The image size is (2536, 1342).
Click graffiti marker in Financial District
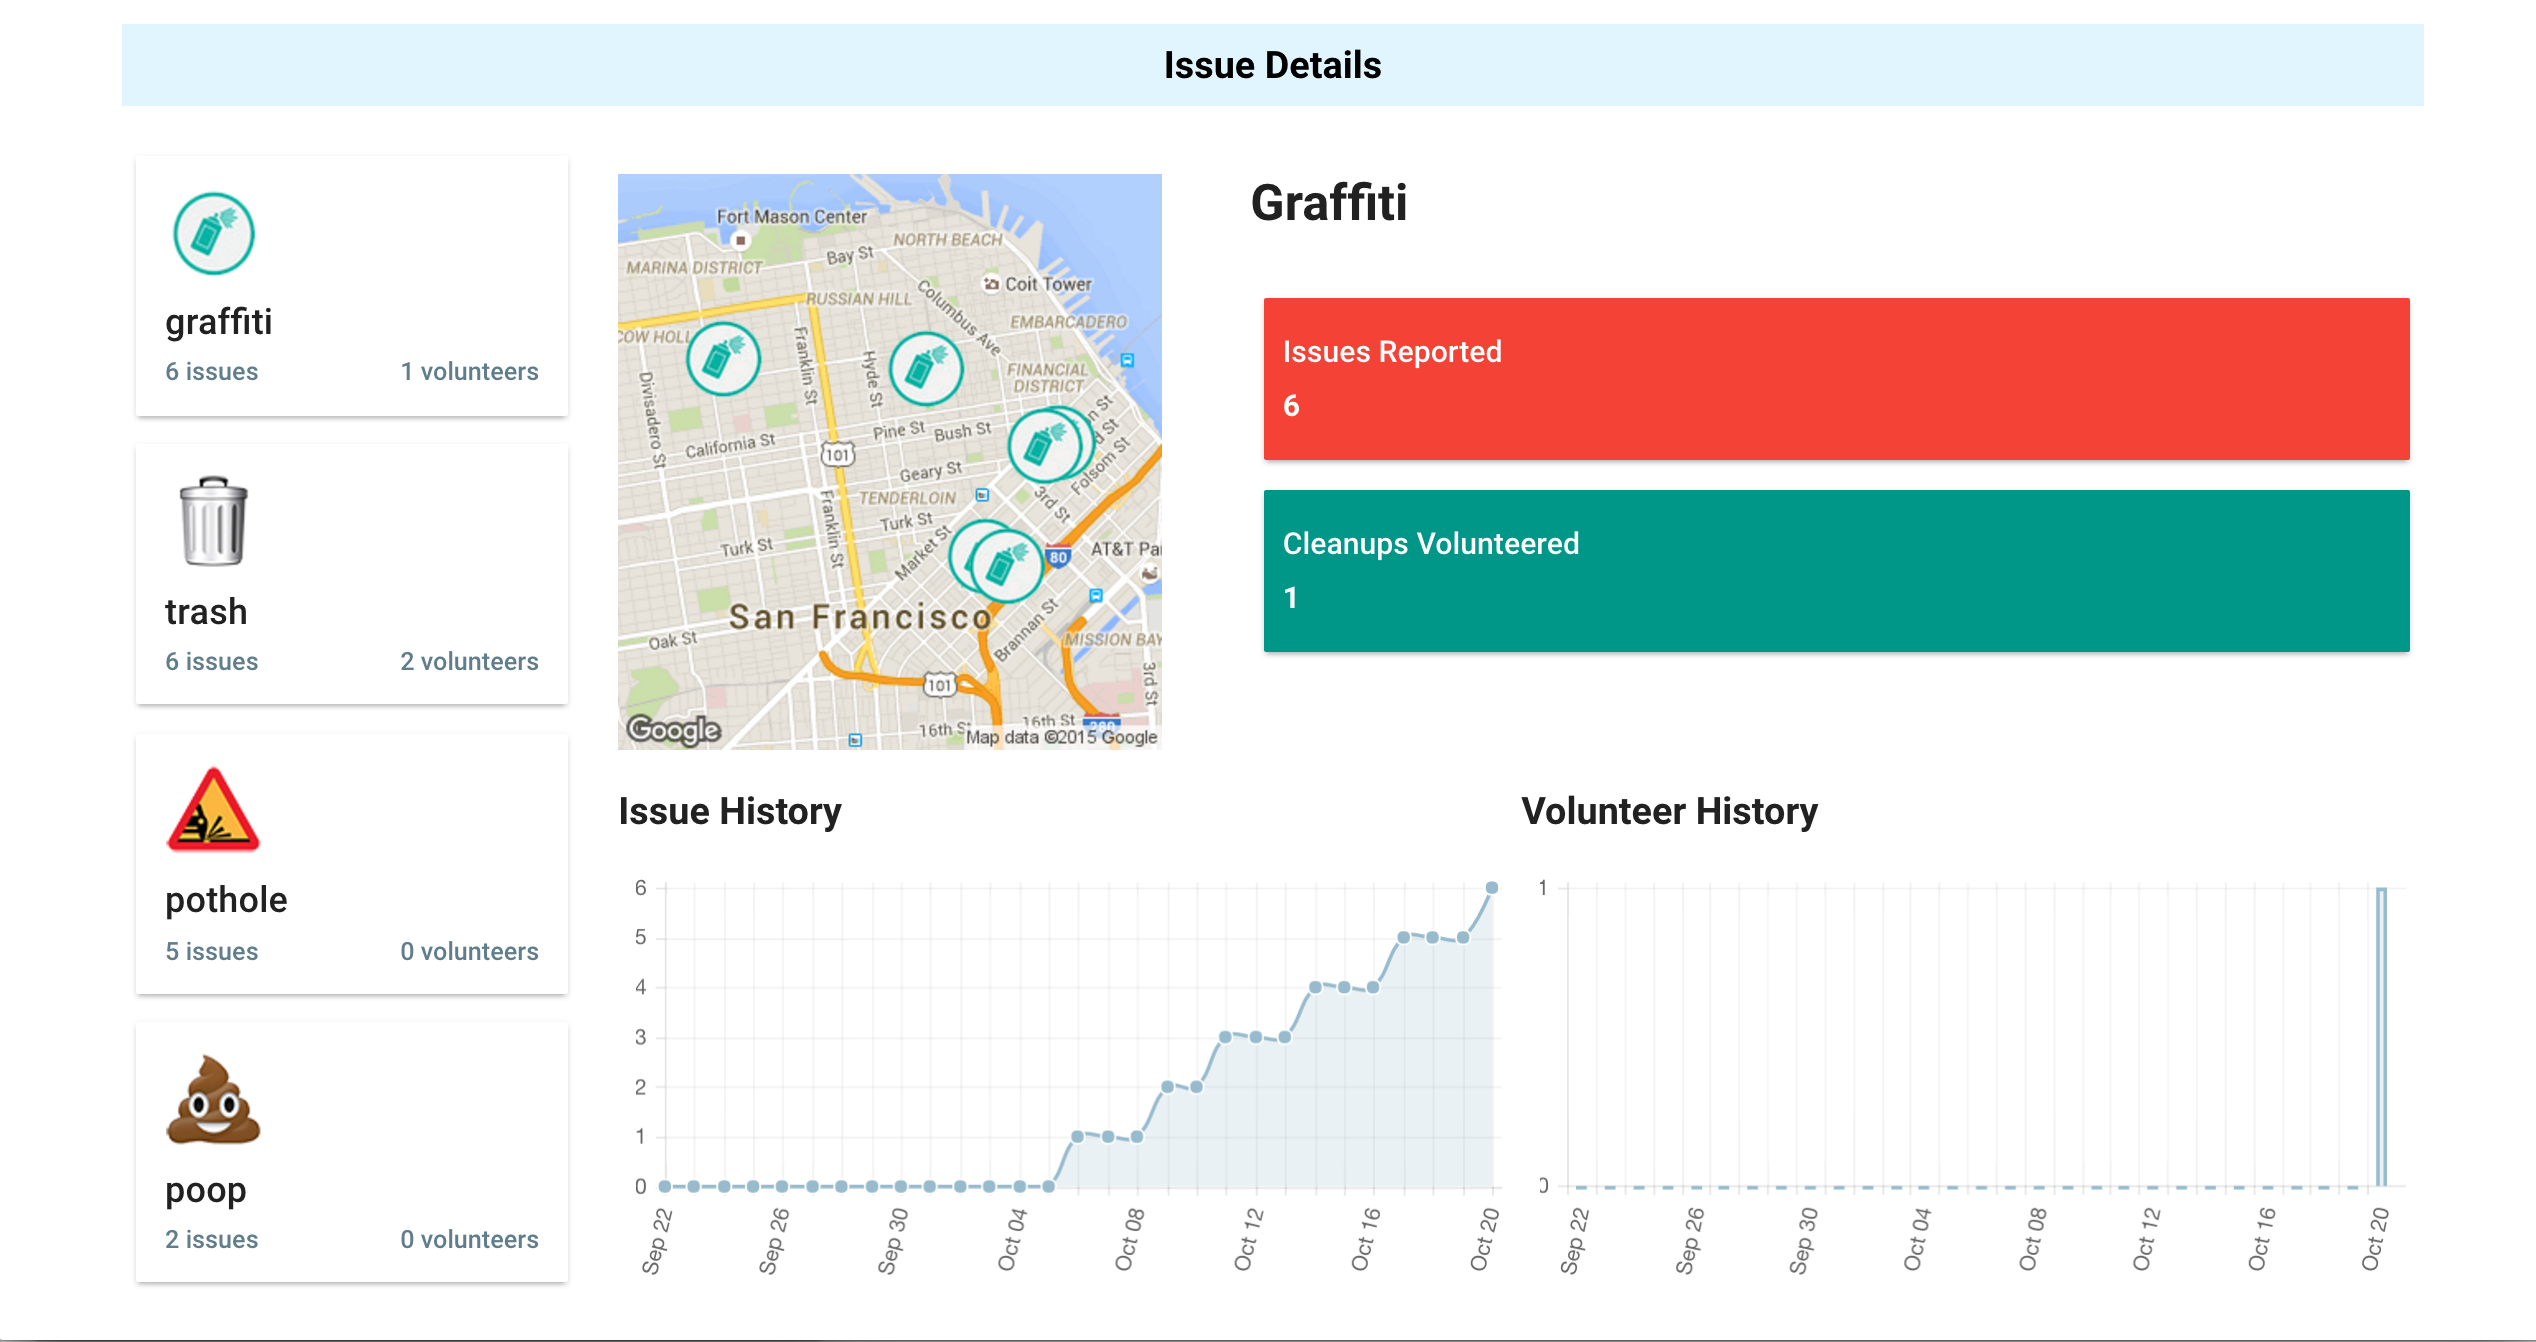click(1043, 445)
